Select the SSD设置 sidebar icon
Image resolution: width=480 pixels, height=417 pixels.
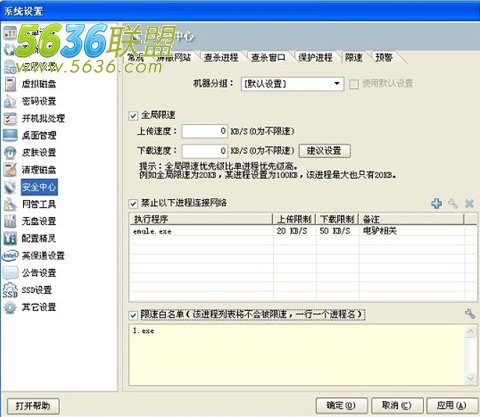tap(10, 290)
